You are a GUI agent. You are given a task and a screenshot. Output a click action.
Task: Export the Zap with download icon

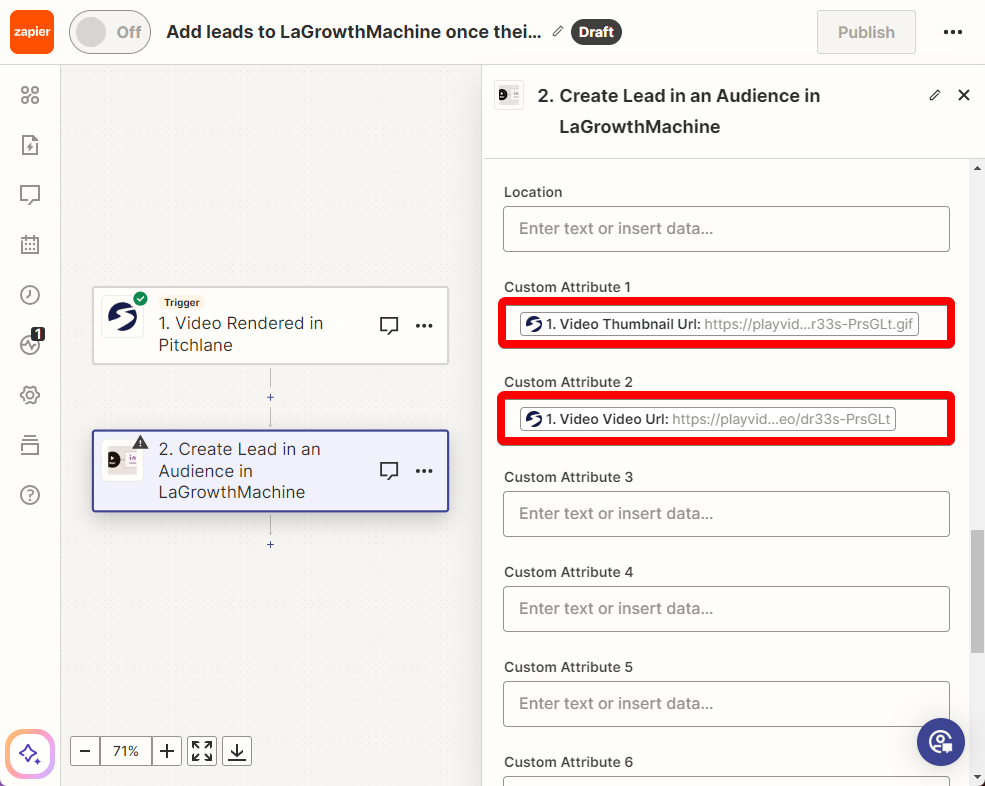[237, 751]
